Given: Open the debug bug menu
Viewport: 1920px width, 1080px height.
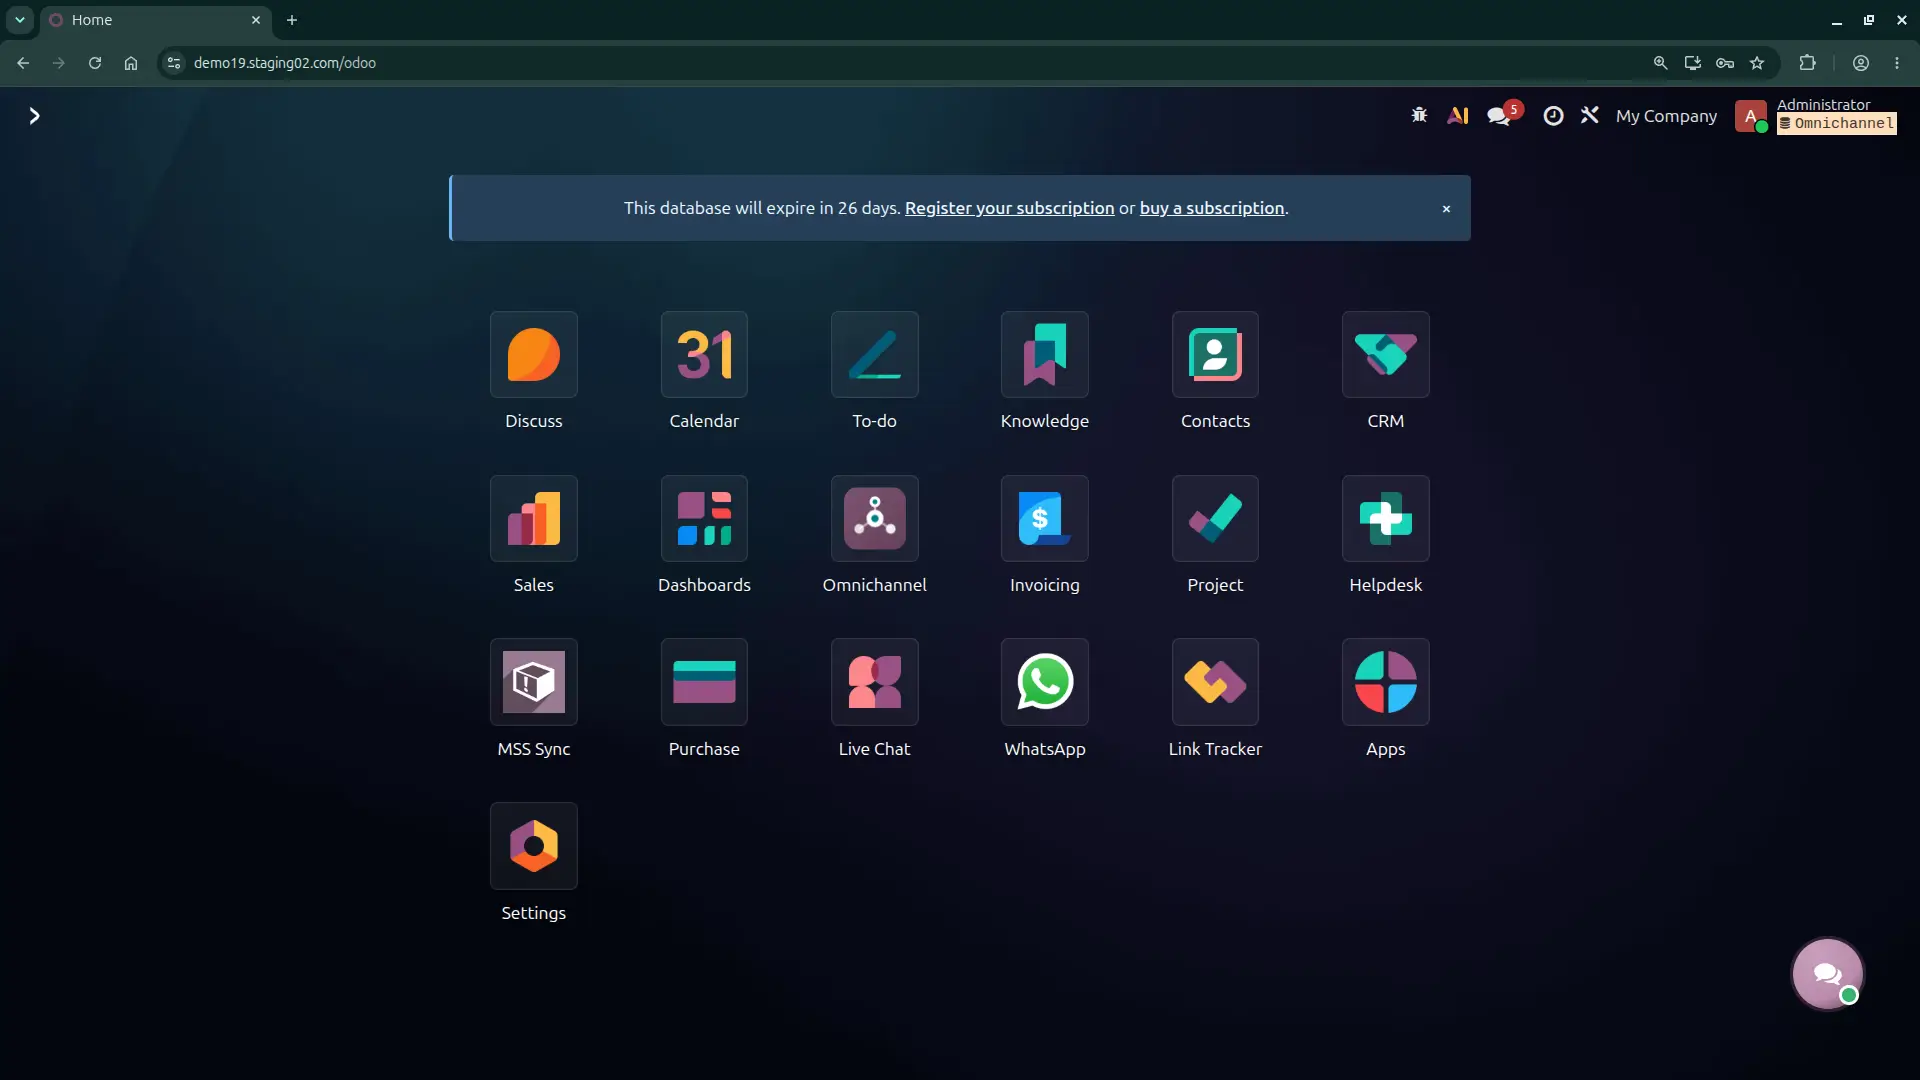Looking at the screenshot, I should tap(1419, 116).
